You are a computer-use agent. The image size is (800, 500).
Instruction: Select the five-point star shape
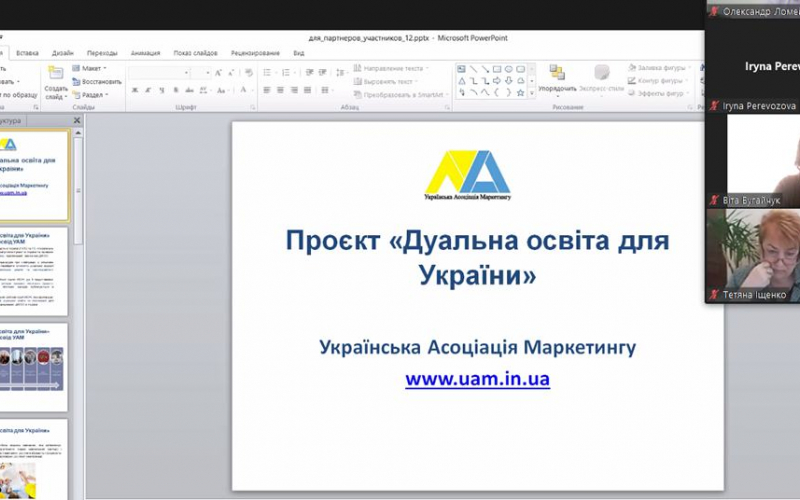(520, 93)
